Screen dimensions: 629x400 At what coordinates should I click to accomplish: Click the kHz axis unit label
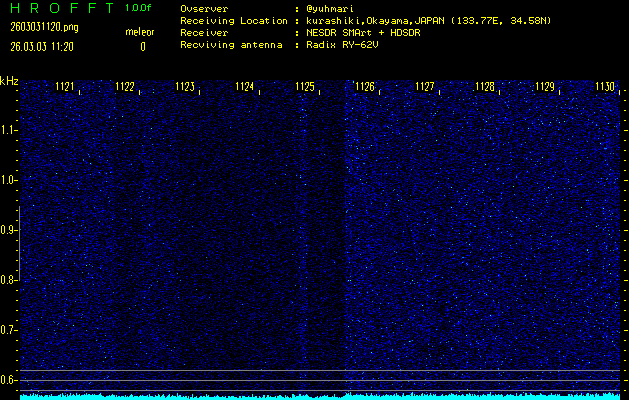(9, 81)
